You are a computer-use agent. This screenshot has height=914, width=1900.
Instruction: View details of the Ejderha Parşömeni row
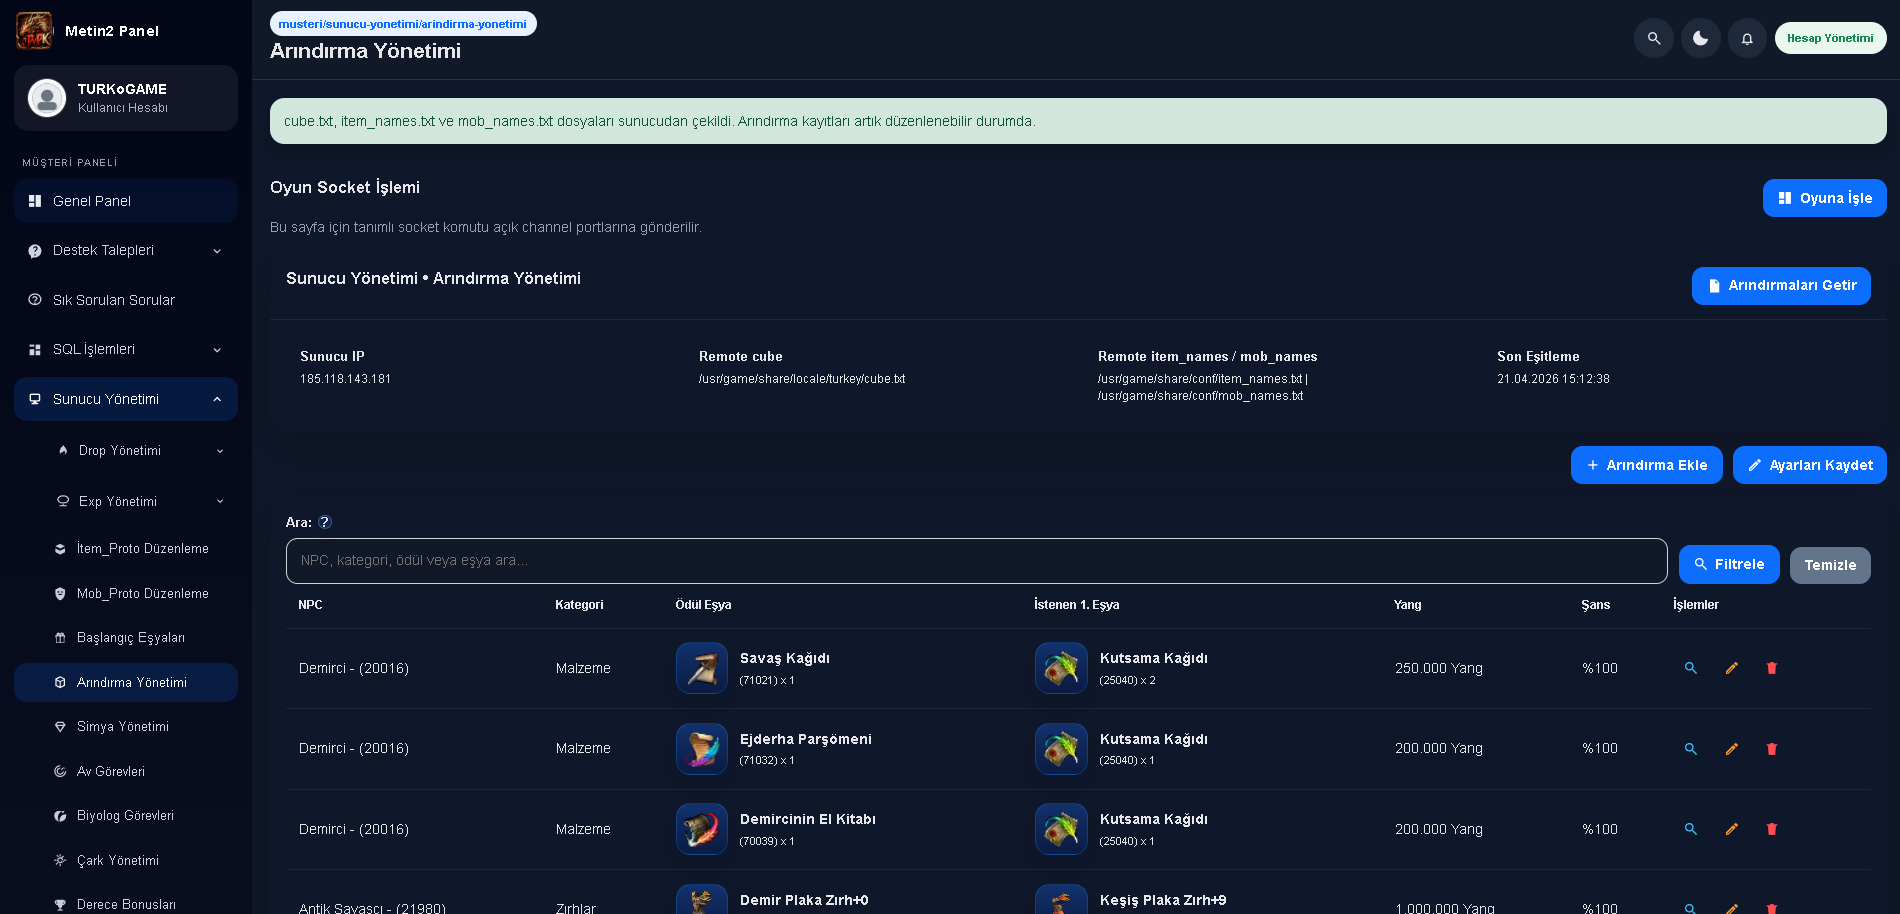click(1691, 749)
